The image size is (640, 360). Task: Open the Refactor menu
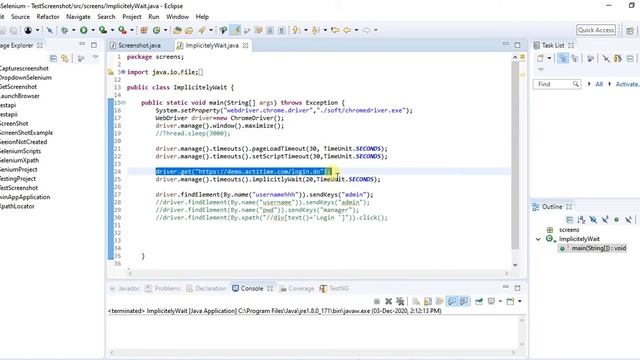pyautogui.click(x=48, y=17)
